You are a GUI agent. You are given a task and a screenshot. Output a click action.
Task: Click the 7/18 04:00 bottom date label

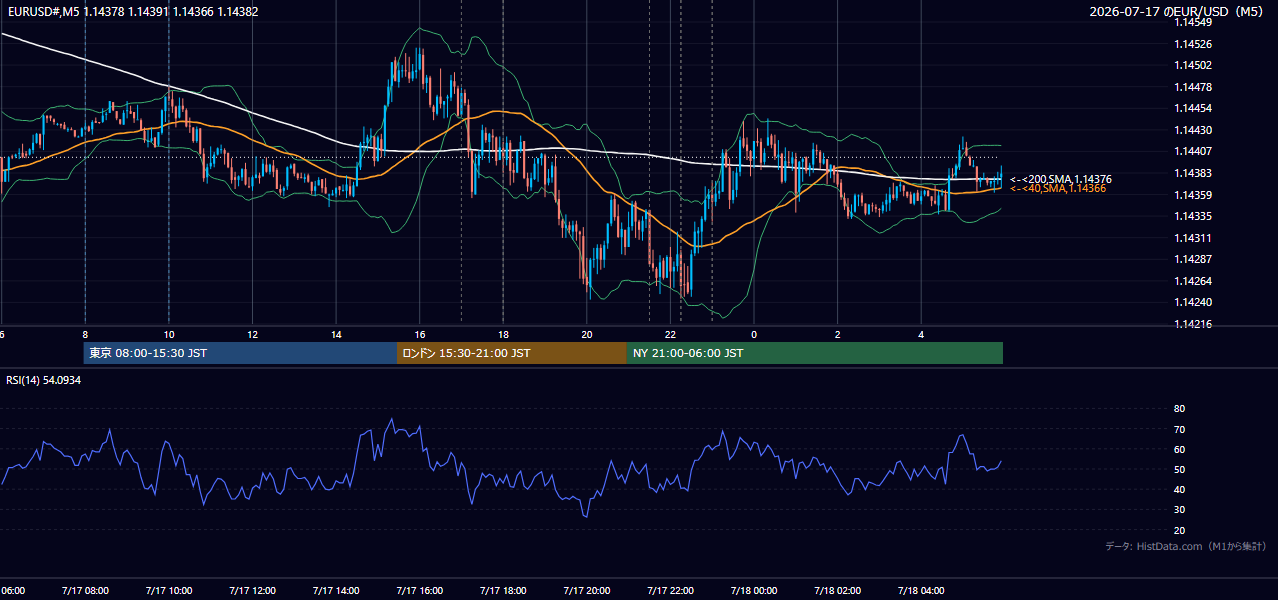point(921,591)
